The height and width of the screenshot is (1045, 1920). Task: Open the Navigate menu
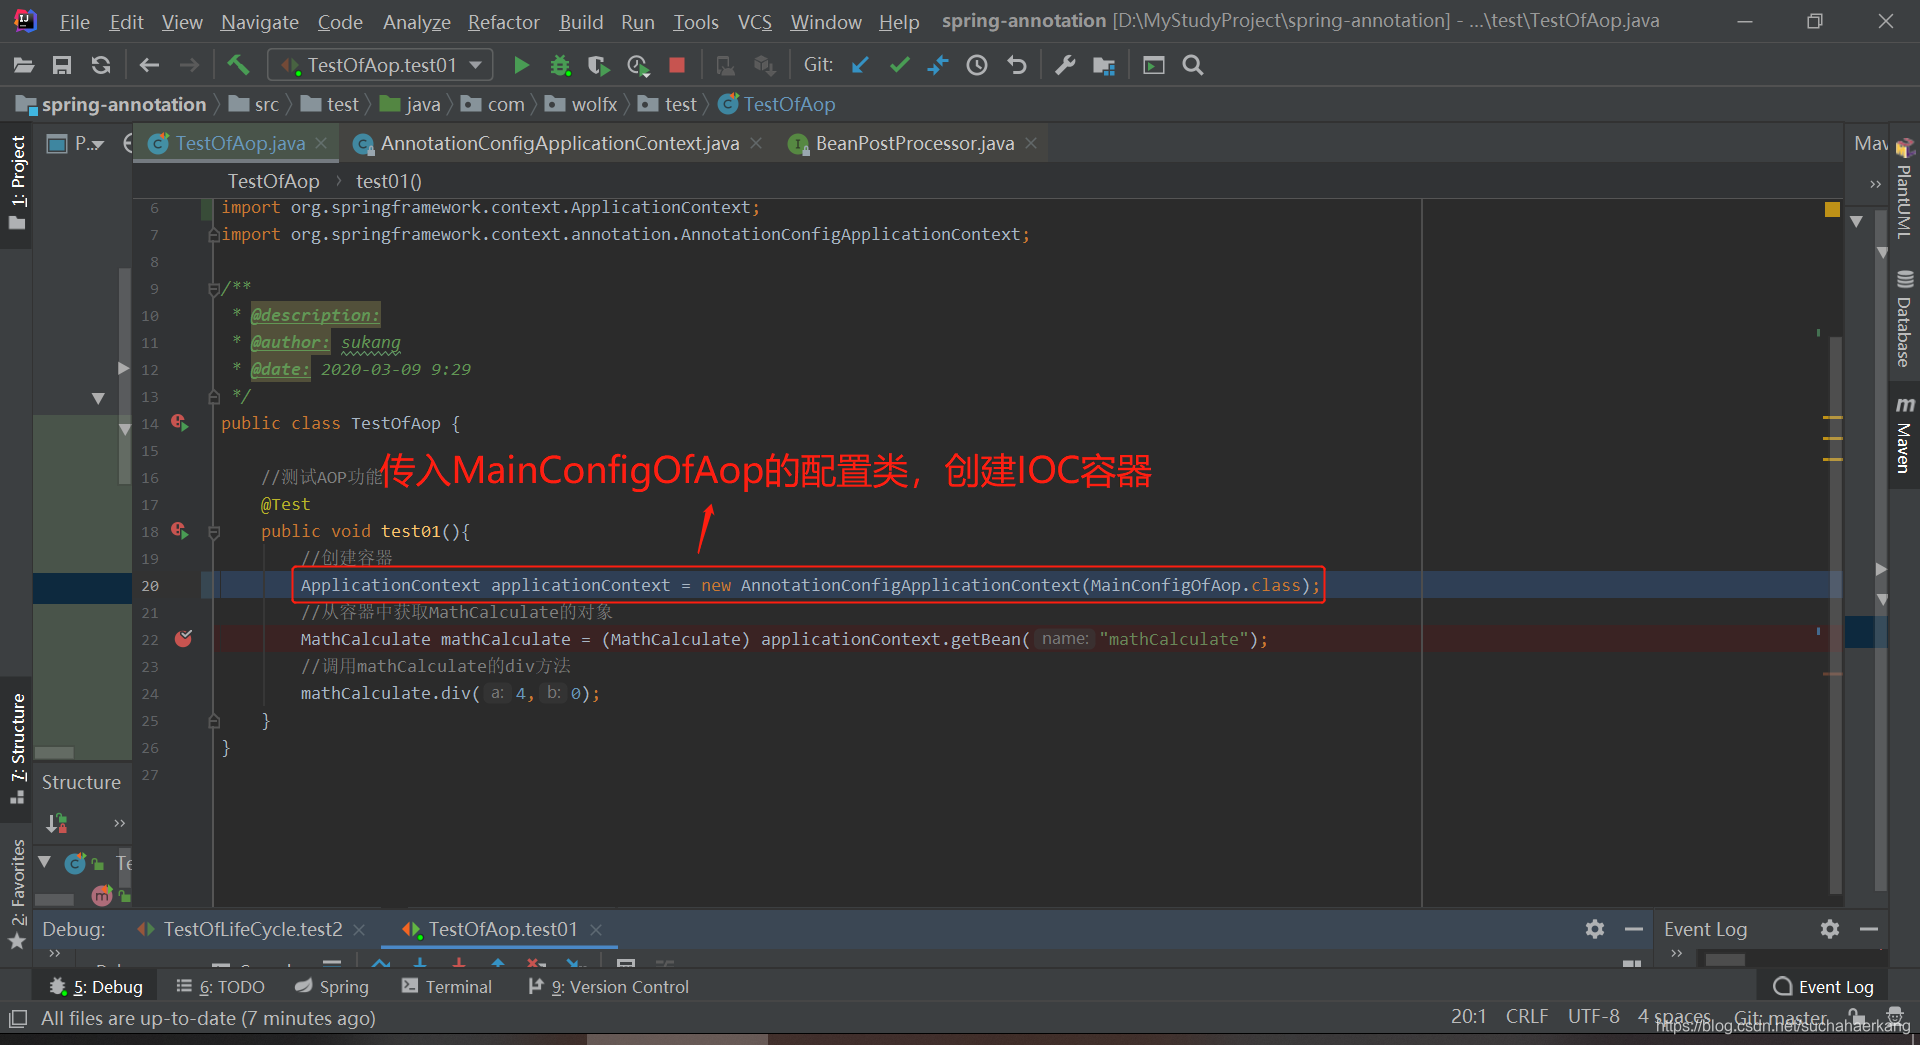[259, 21]
